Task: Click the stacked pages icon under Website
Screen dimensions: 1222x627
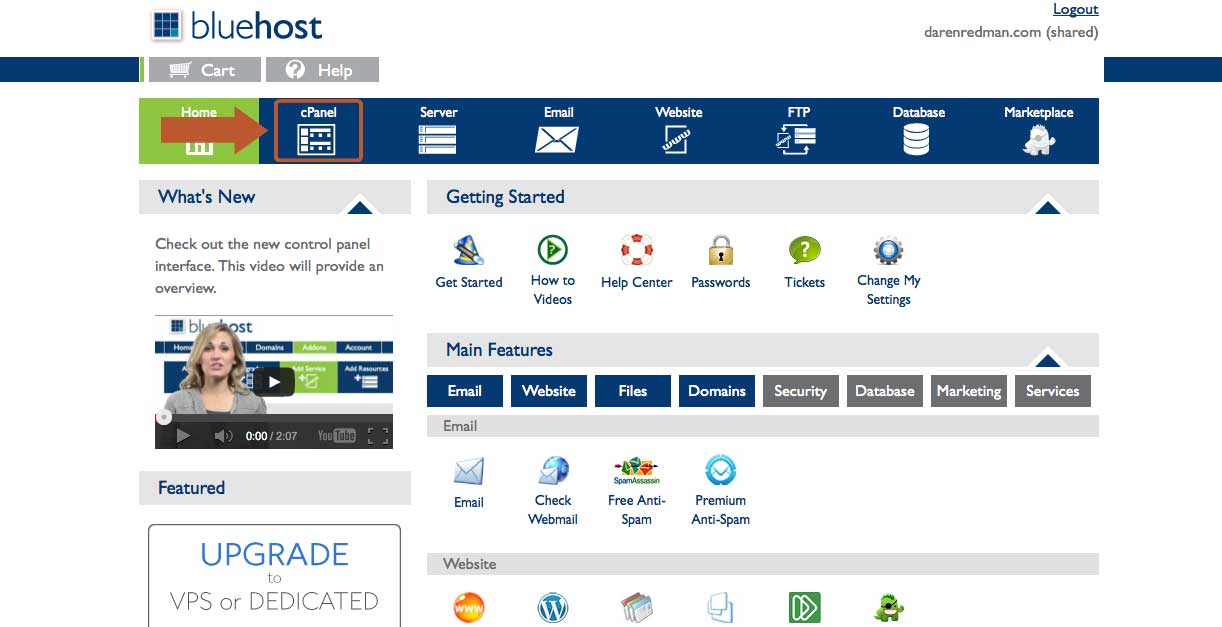Action: coord(637,607)
